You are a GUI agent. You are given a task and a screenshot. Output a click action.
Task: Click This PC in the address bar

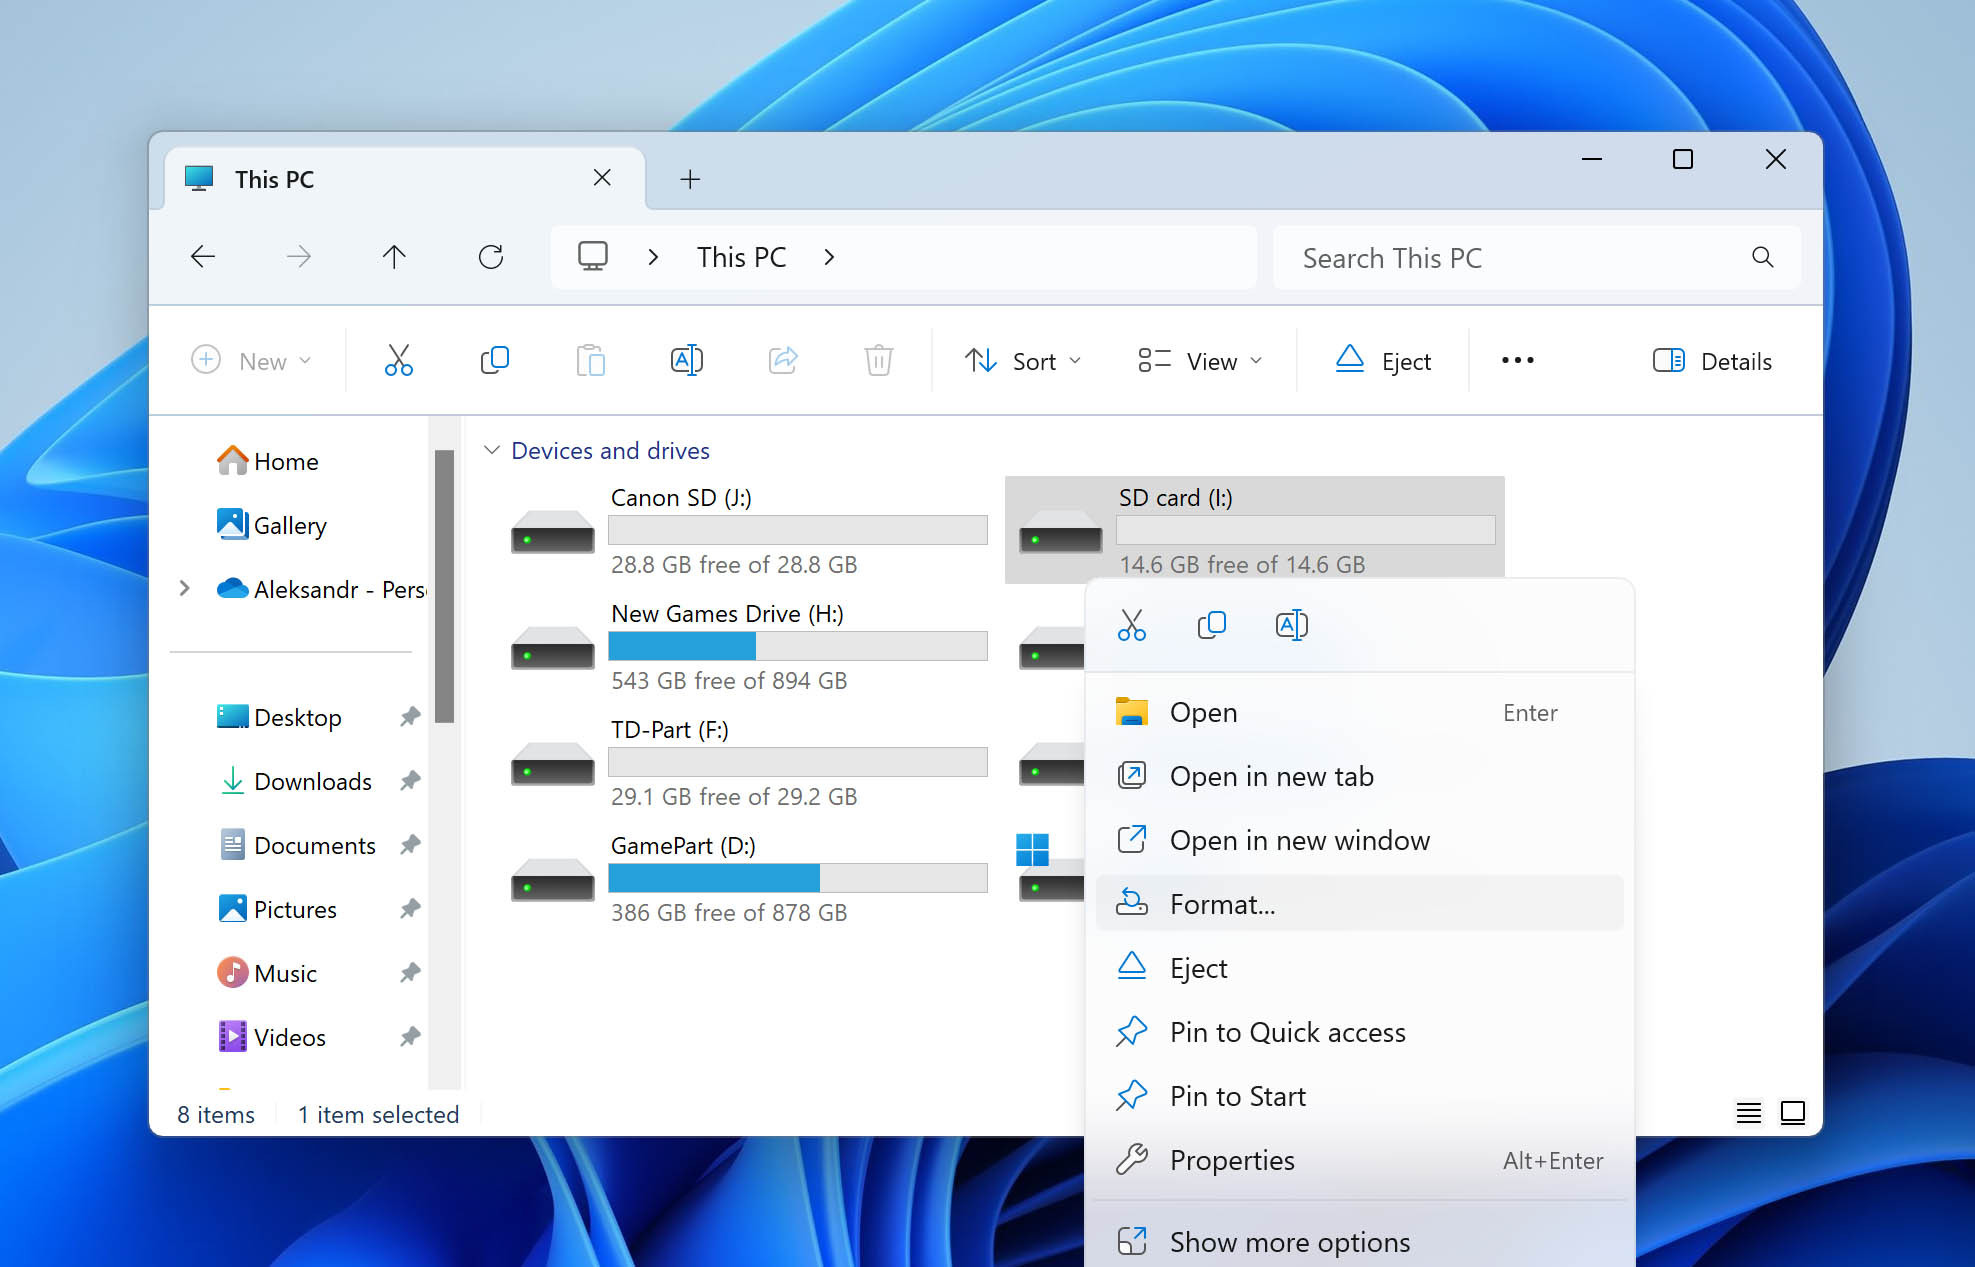point(741,257)
